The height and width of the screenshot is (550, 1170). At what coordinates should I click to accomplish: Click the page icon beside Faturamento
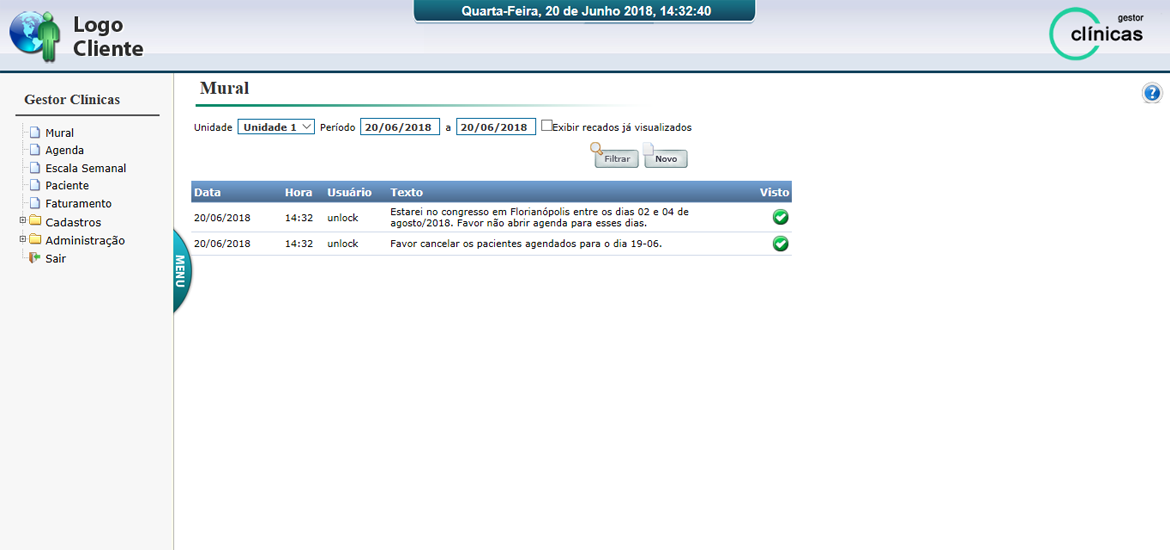click(x=34, y=203)
